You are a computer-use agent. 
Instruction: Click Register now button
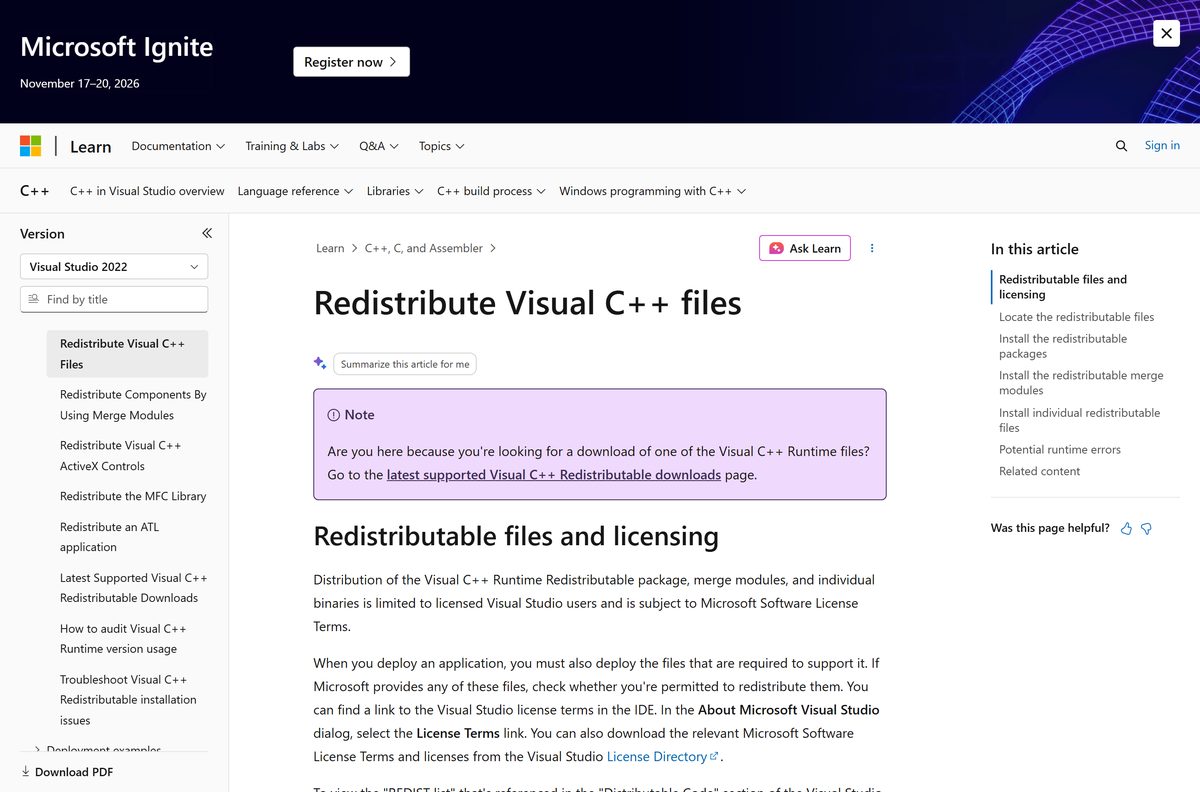(x=351, y=62)
